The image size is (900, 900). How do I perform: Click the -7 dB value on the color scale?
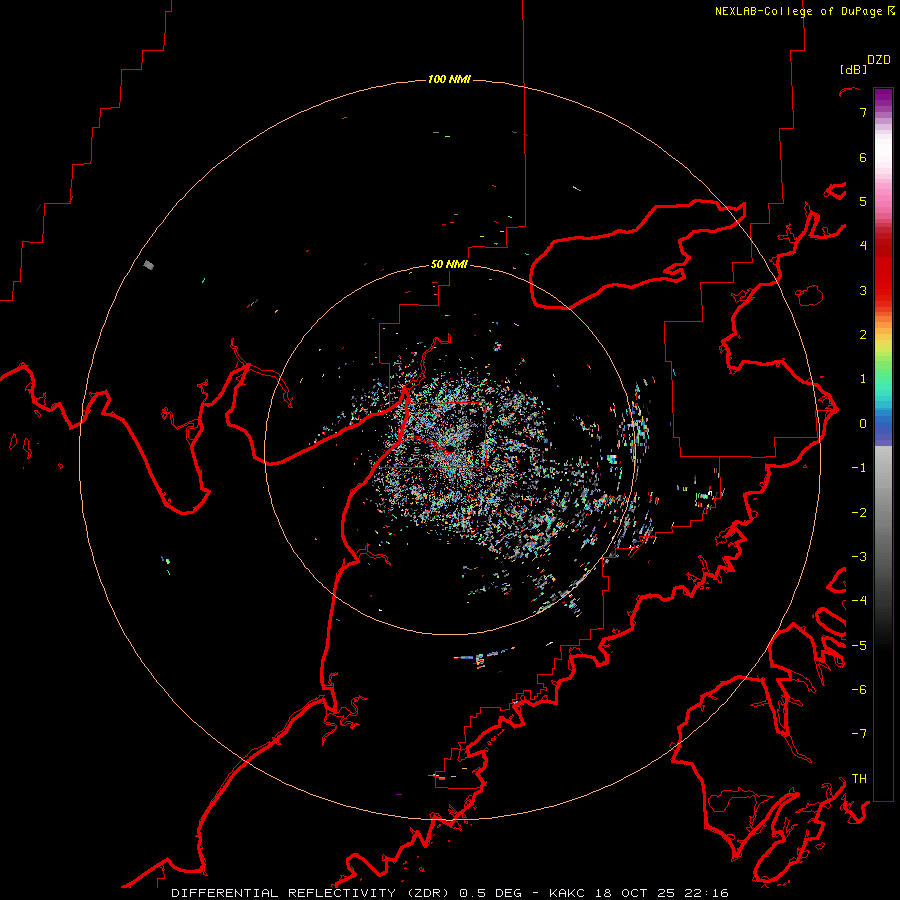coord(859,734)
